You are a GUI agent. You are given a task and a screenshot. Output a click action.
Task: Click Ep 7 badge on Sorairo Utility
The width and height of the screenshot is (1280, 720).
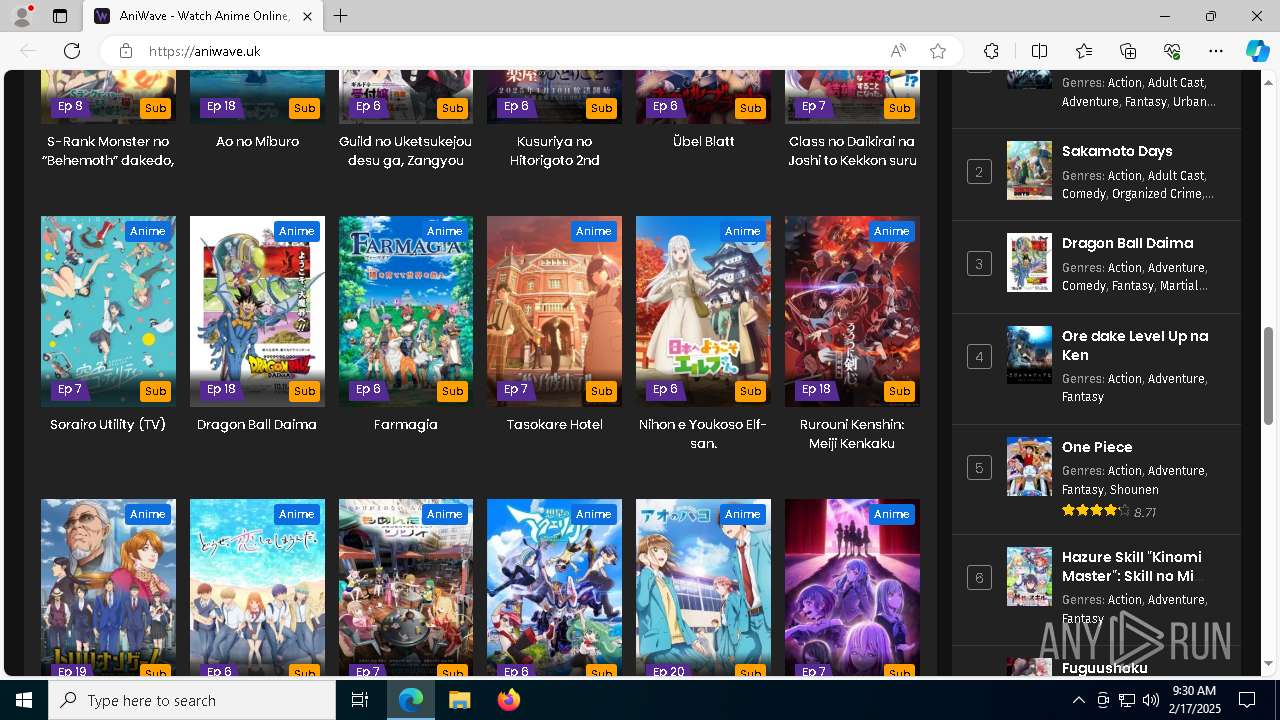70,390
